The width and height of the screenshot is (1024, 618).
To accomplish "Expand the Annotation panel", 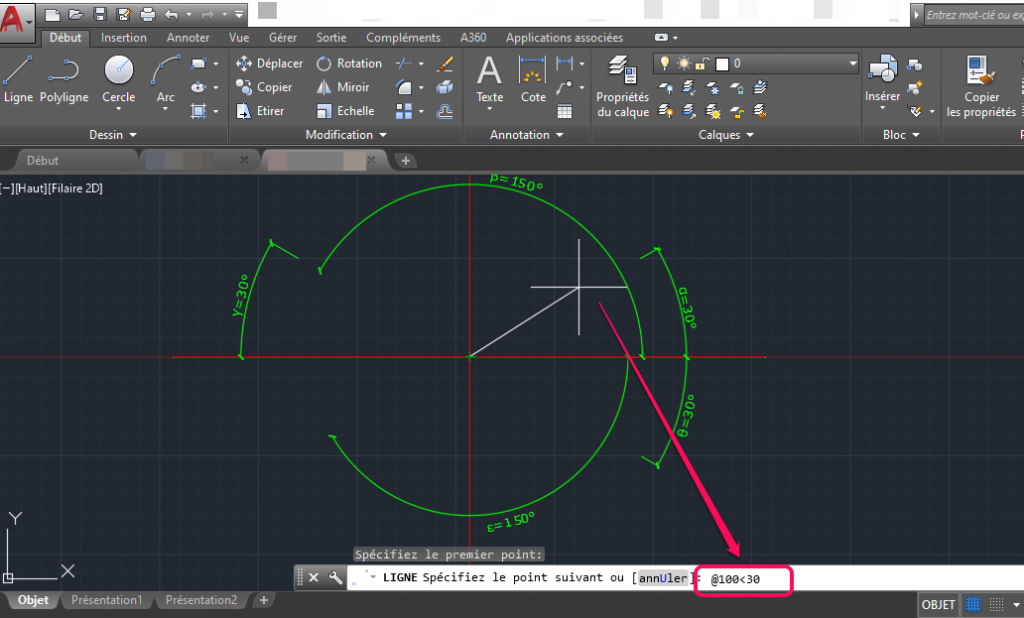I will (x=526, y=135).
